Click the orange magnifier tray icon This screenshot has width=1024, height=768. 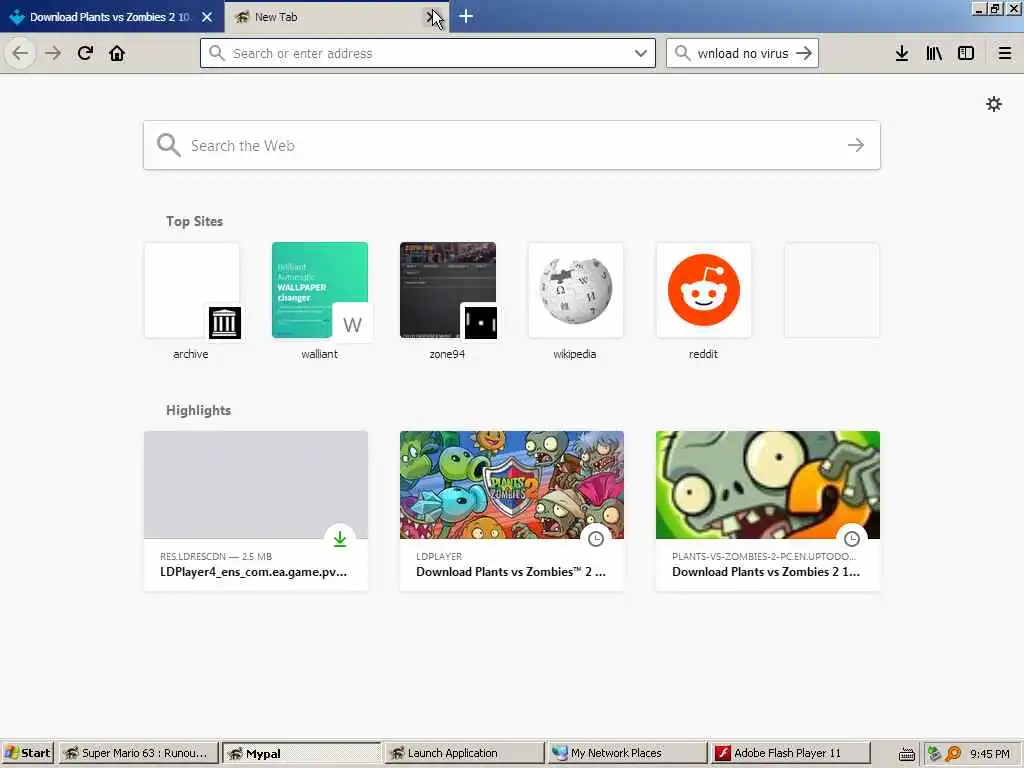coord(954,754)
